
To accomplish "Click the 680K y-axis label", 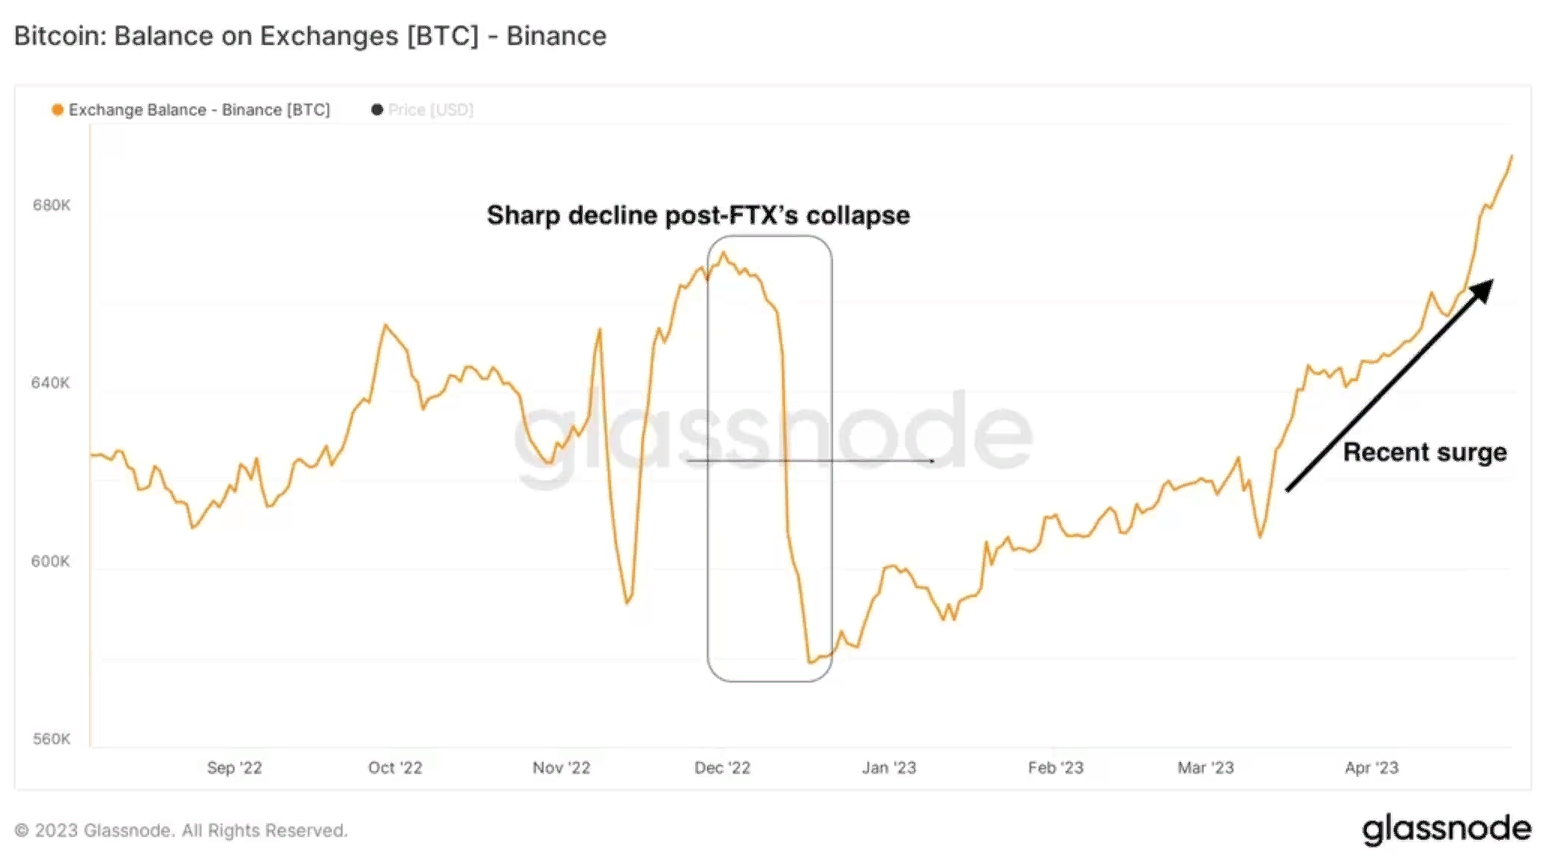I will (51, 205).
